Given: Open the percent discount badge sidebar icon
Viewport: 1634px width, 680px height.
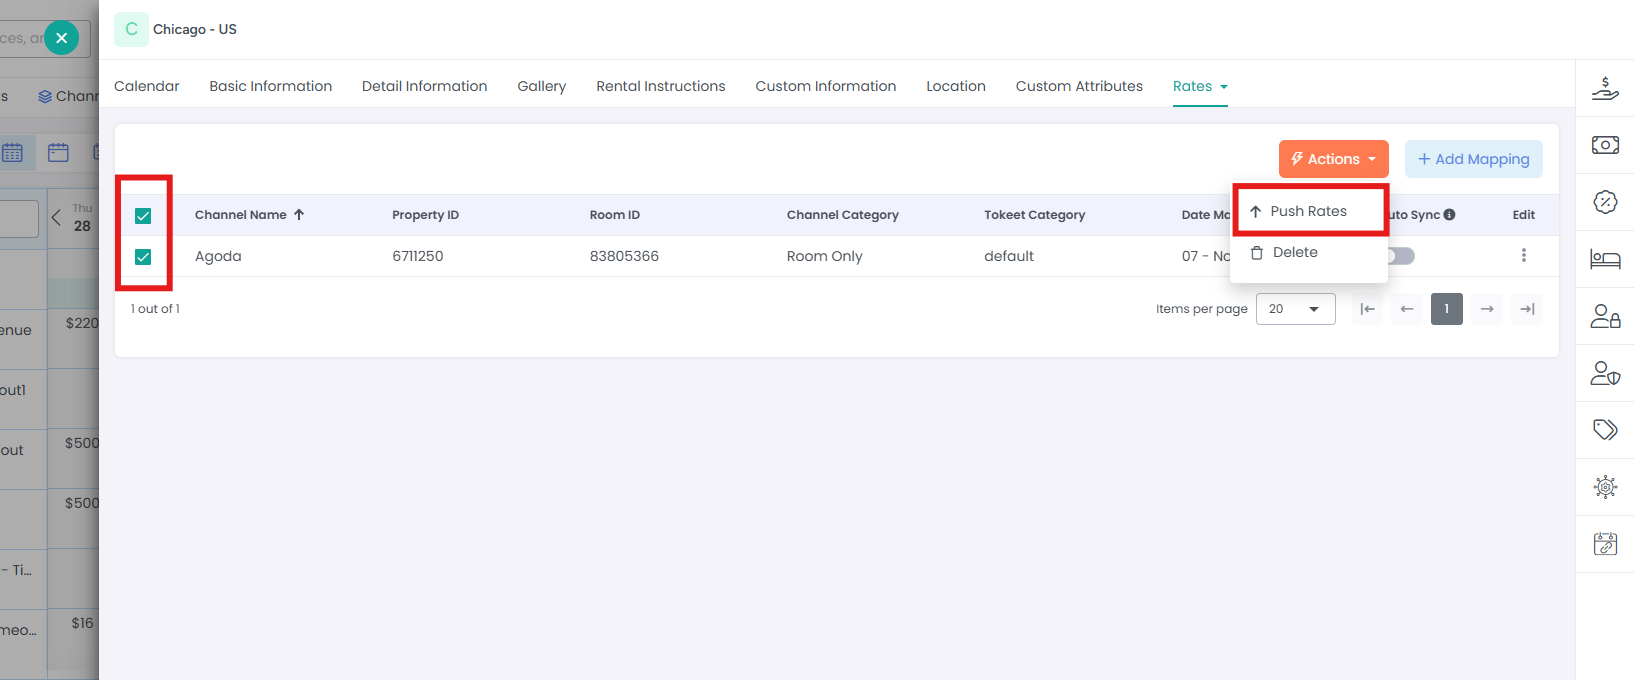Looking at the screenshot, I should pyautogui.click(x=1605, y=202).
